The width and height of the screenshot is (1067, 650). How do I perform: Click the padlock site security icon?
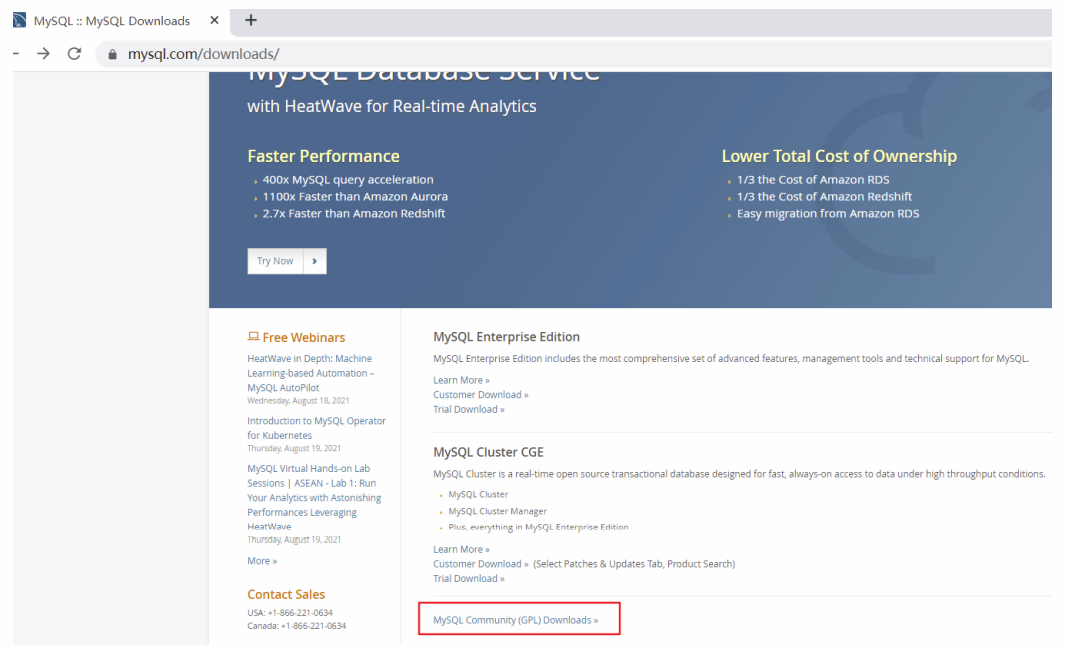(112, 54)
